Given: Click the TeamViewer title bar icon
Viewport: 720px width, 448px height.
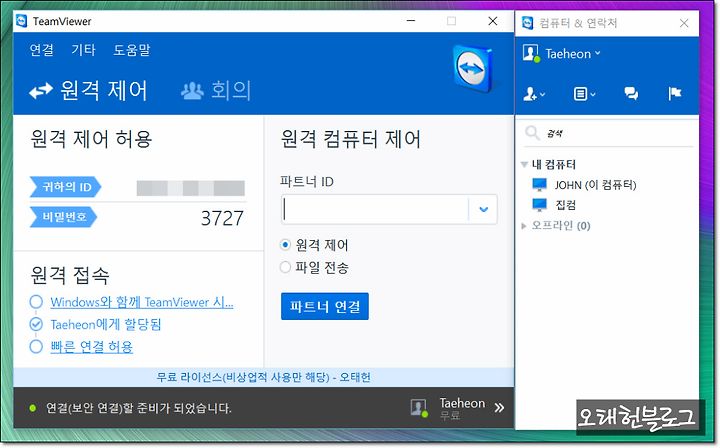Looking at the screenshot, I should coord(22,21).
